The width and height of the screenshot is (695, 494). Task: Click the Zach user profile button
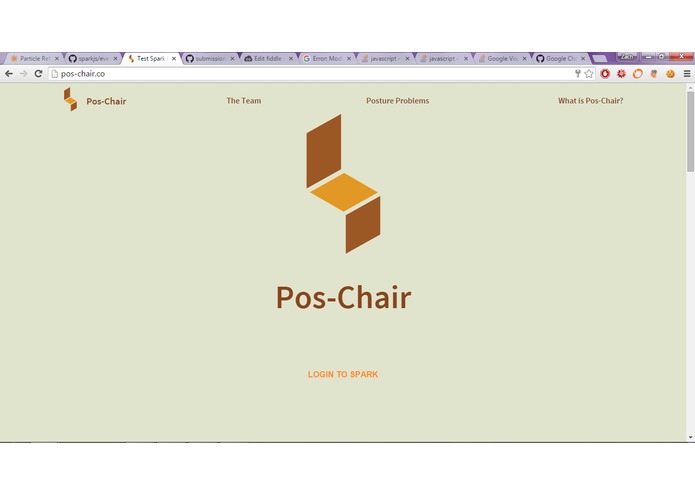tap(627, 57)
